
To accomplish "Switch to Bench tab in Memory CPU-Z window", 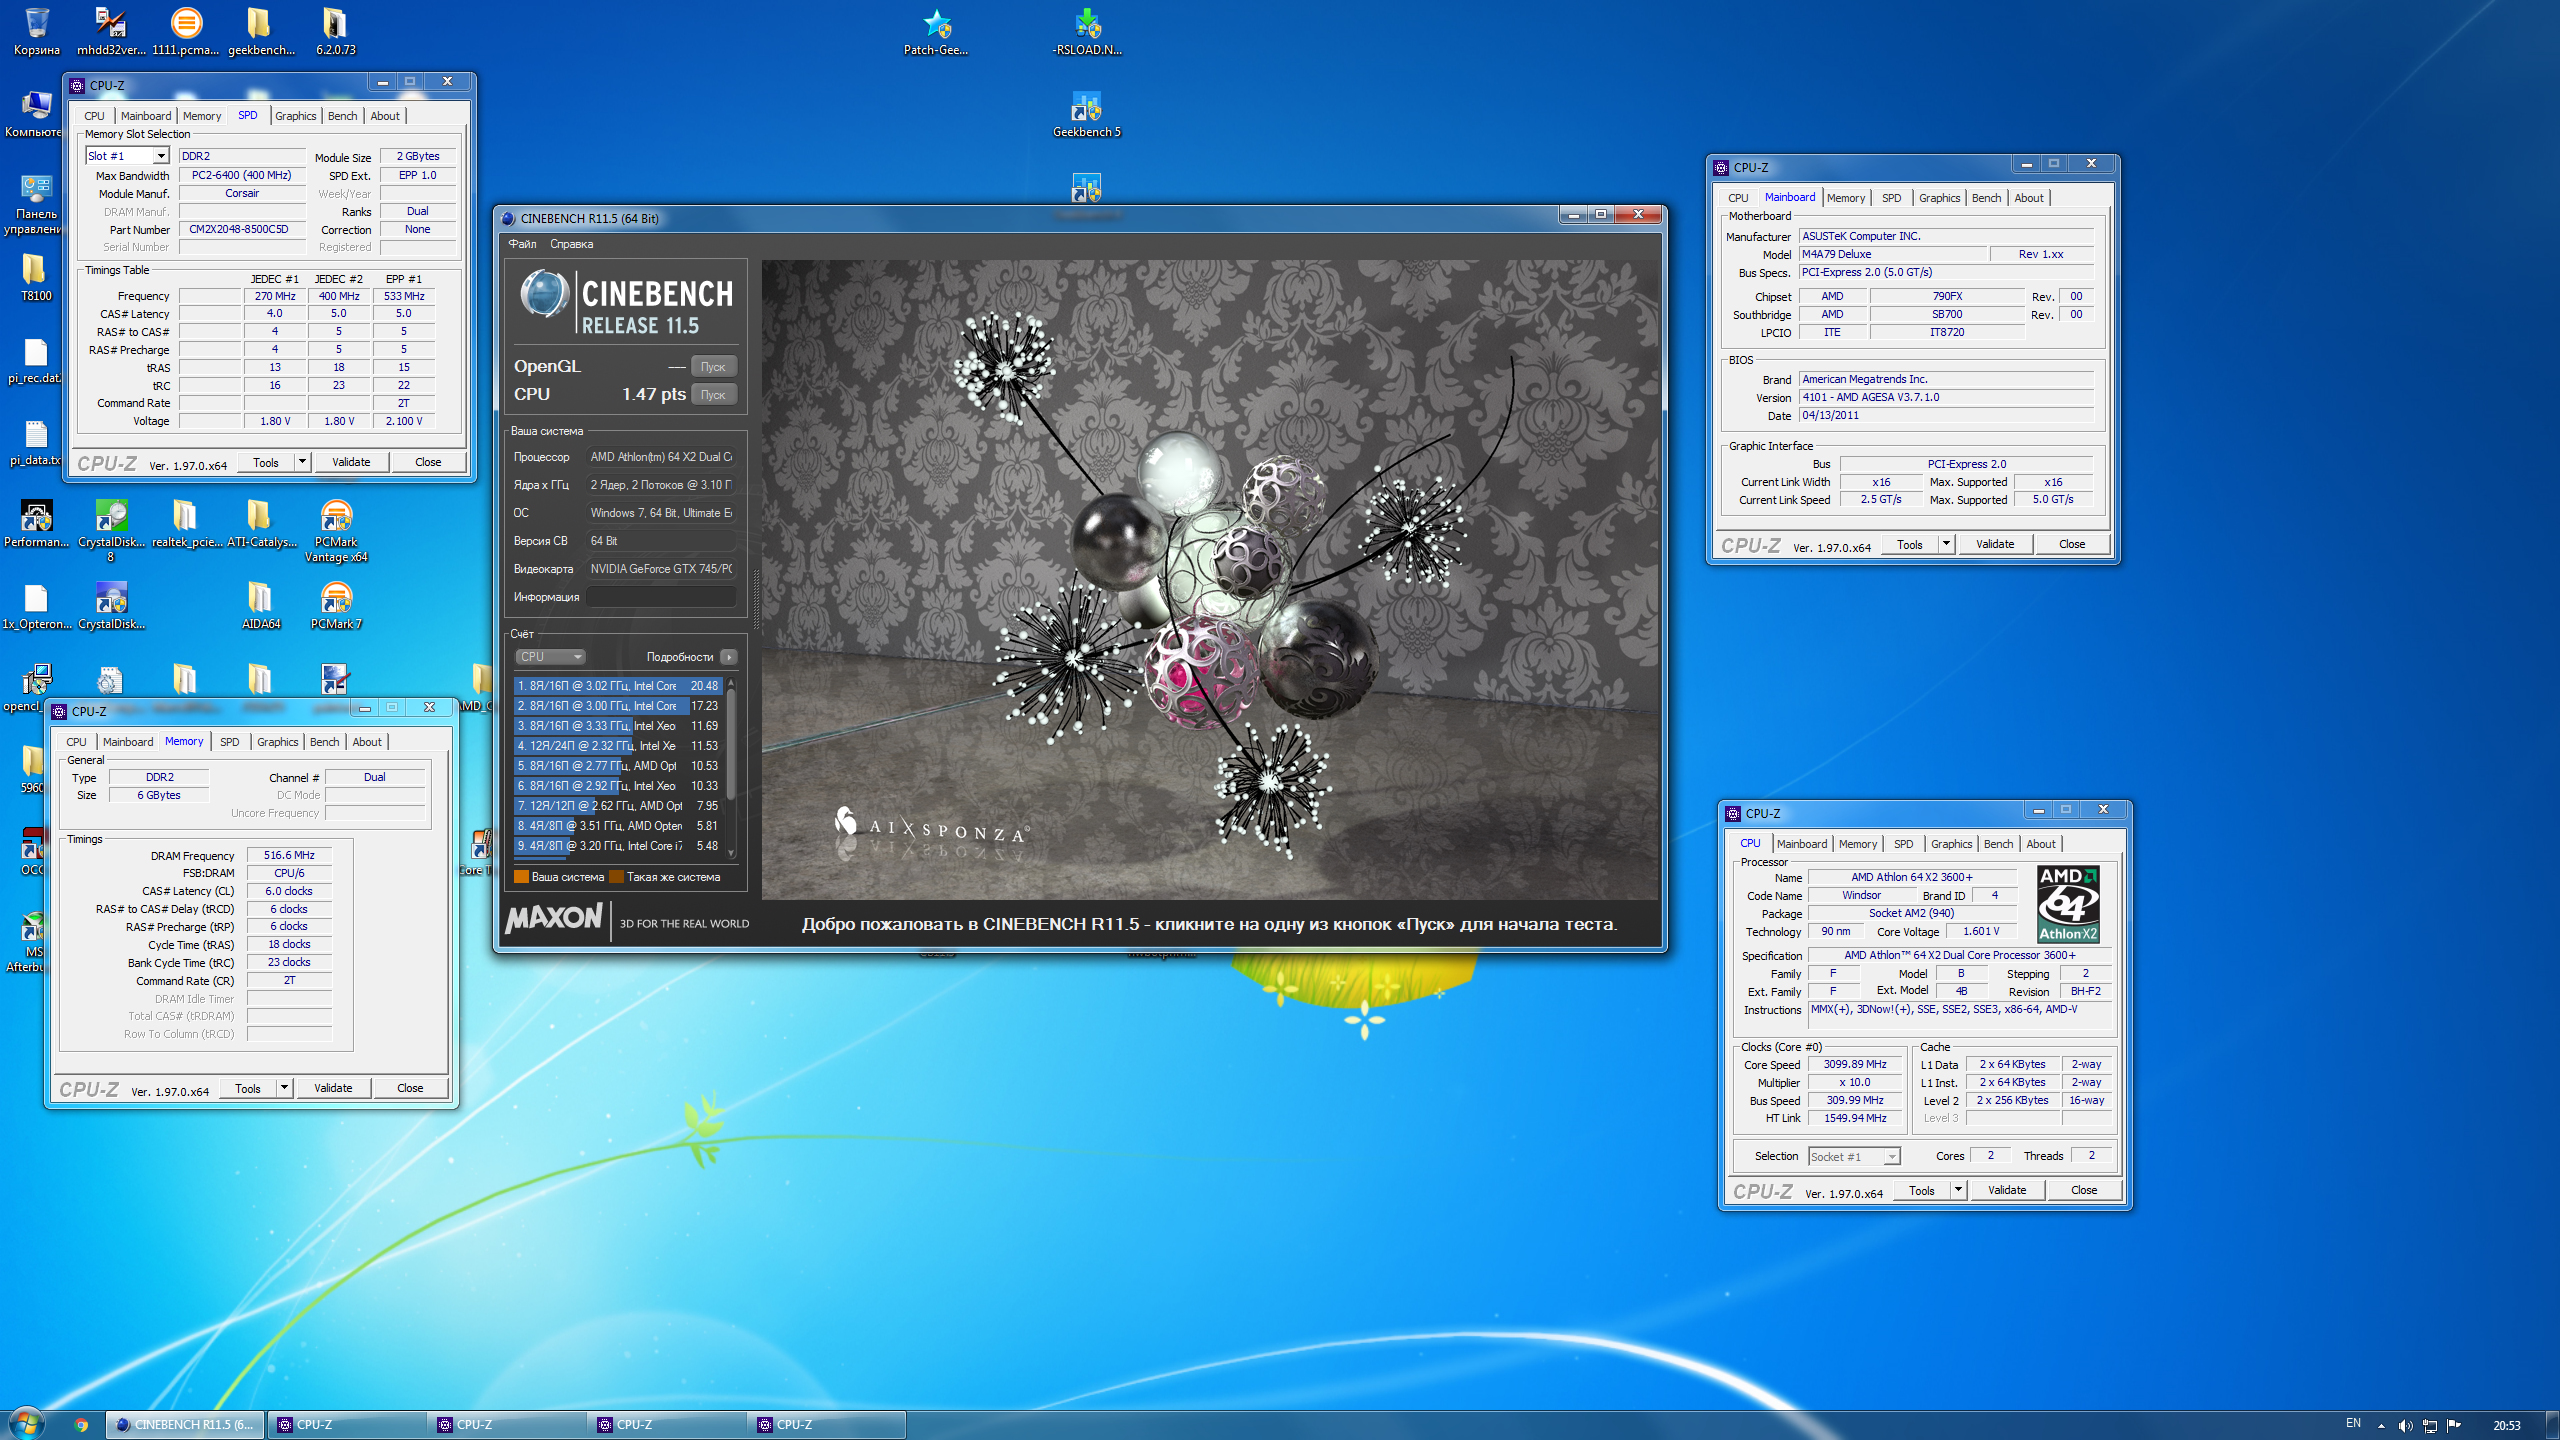I will pyautogui.click(x=324, y=742).
